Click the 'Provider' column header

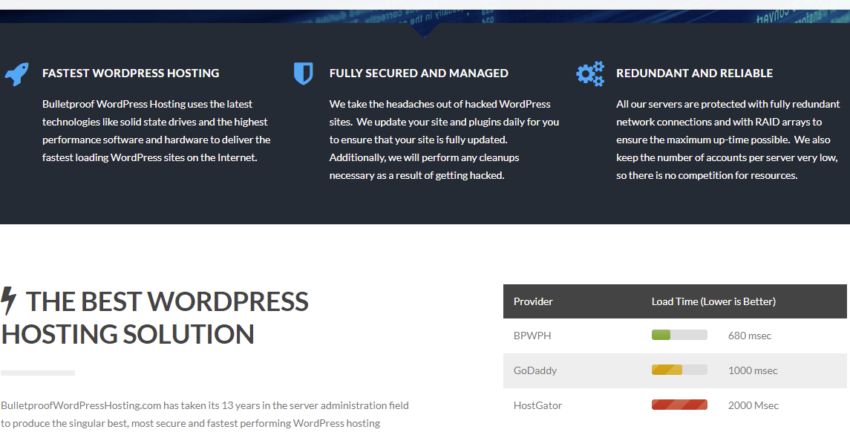click(x=533, y=302)
